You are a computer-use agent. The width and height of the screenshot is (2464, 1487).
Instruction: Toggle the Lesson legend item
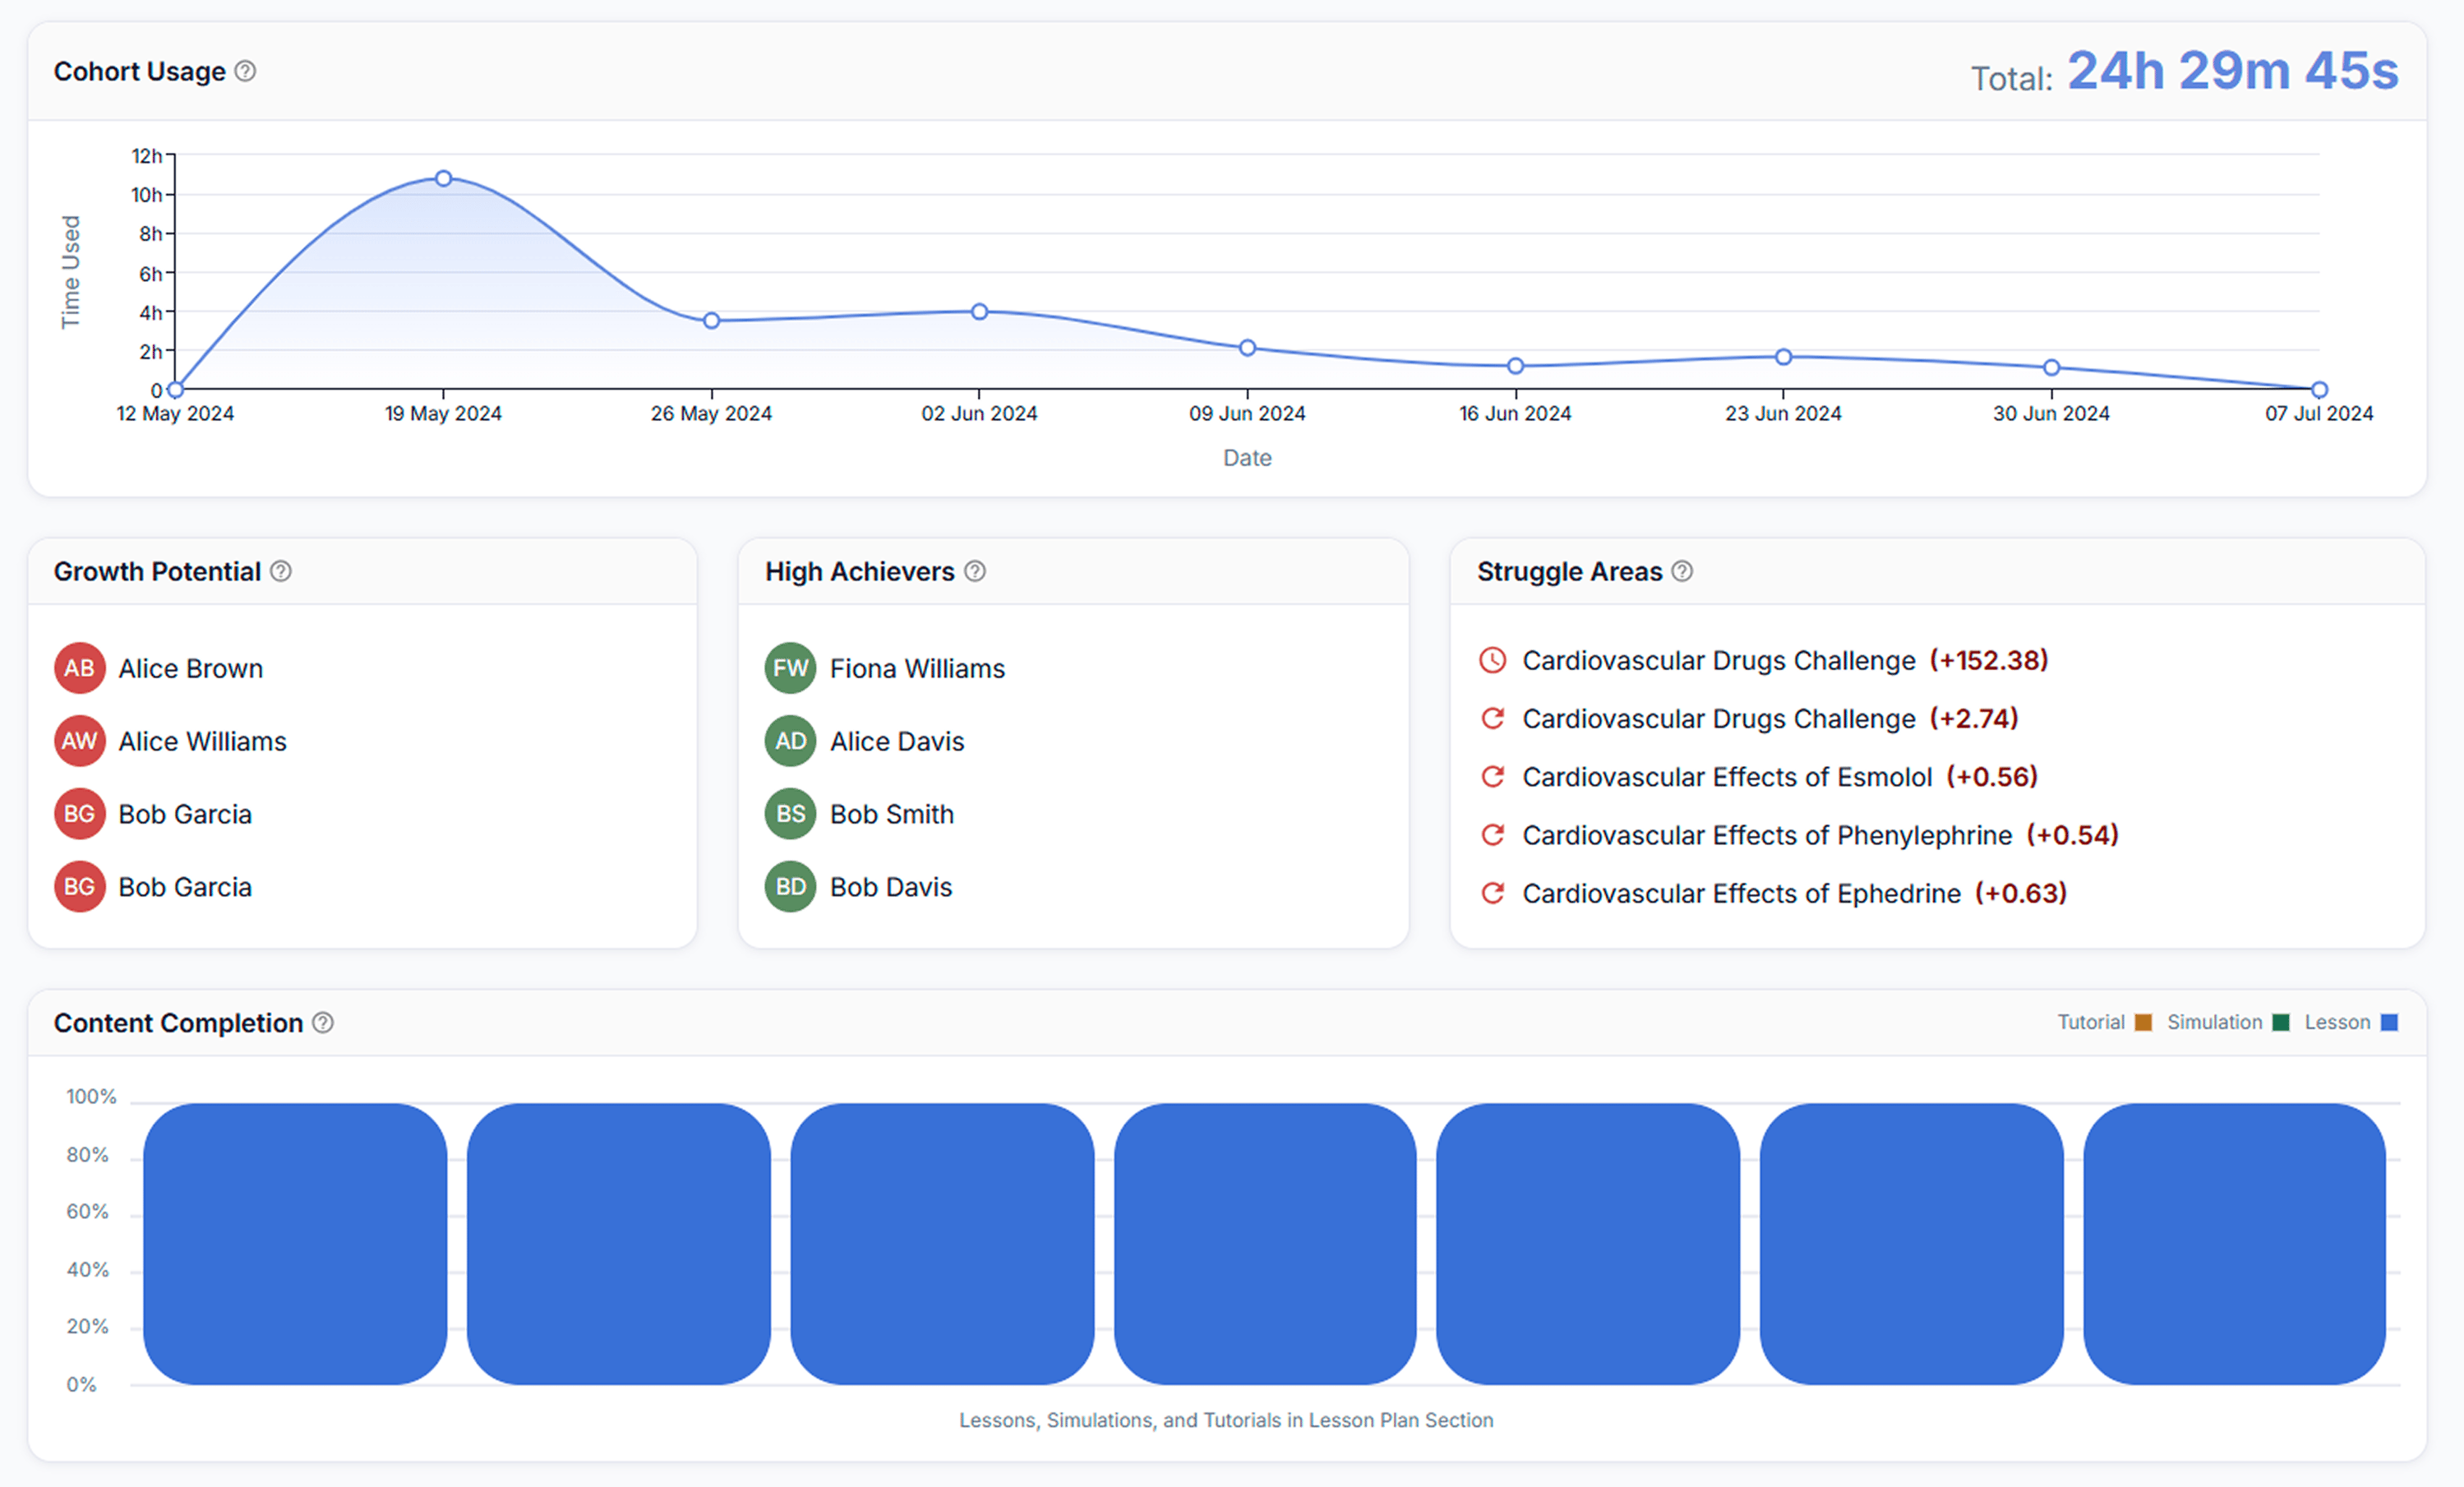pyautogui.click(x=2337, y=1021)
